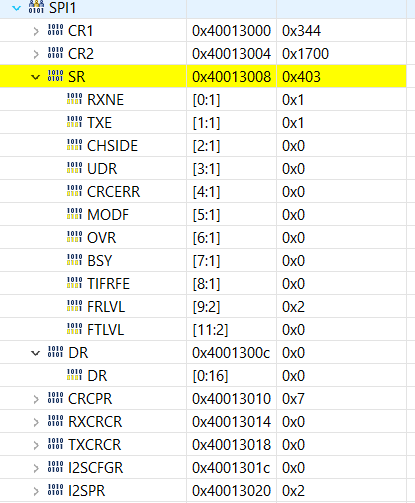The width and height of the screenshot is (415, 503).
Task: Expand the CR2 register
Action: pyautogui.click(x=36, y=54)
